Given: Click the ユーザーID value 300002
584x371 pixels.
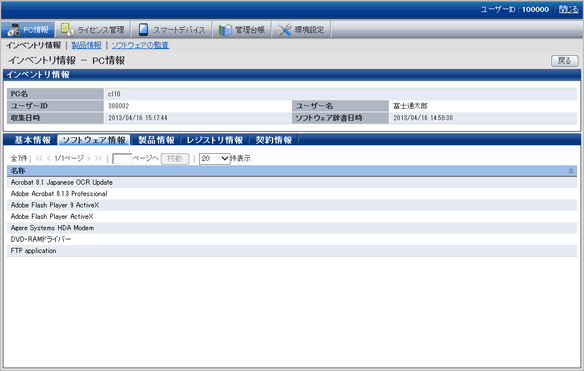Looking at the screenshot, I should [118, 106].
